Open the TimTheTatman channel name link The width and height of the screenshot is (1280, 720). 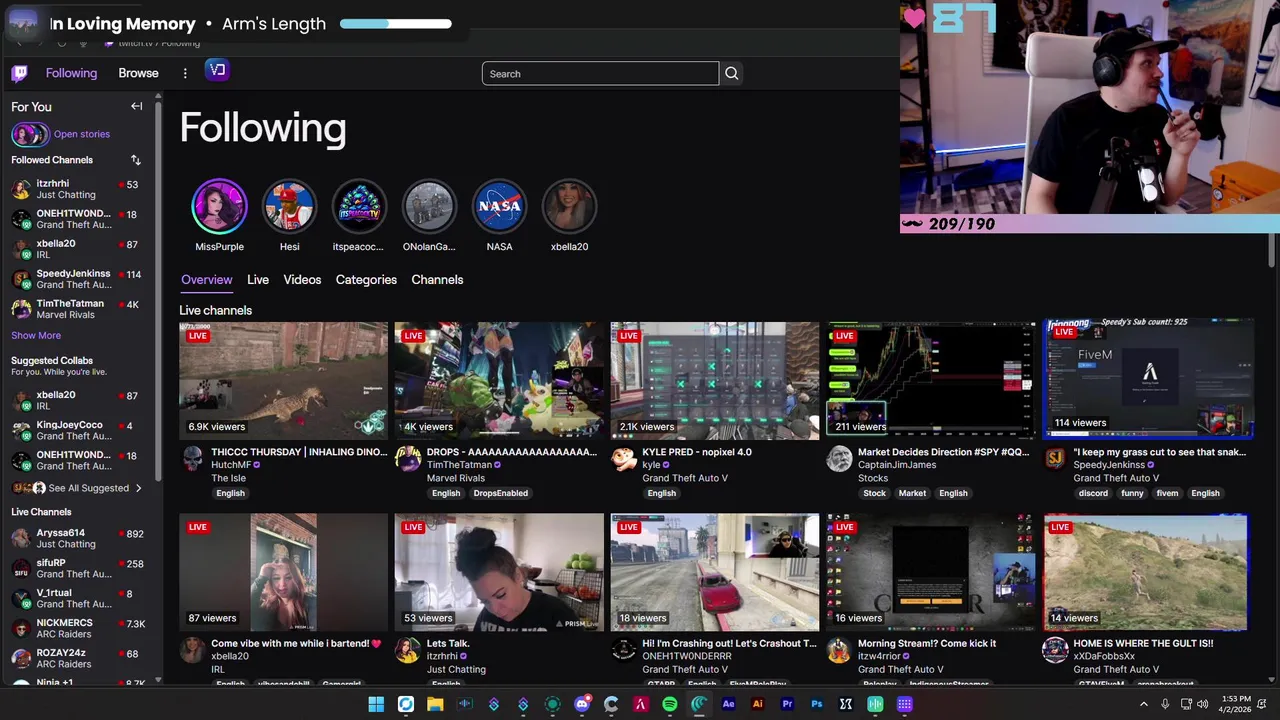point(459,465)
